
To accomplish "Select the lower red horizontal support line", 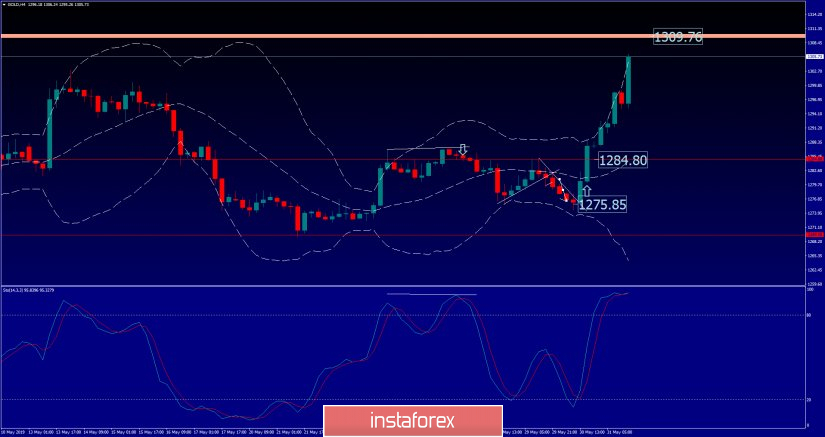I will click(x=403, y=235).
